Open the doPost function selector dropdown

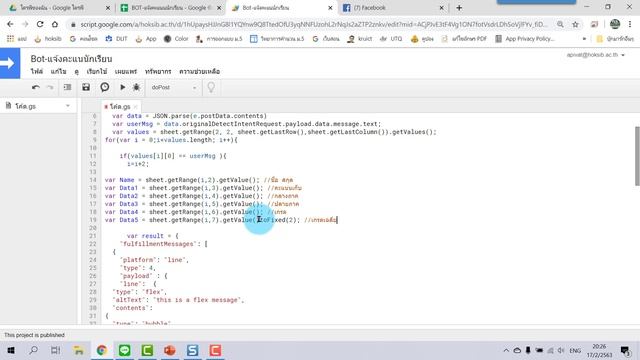point(173,87)
